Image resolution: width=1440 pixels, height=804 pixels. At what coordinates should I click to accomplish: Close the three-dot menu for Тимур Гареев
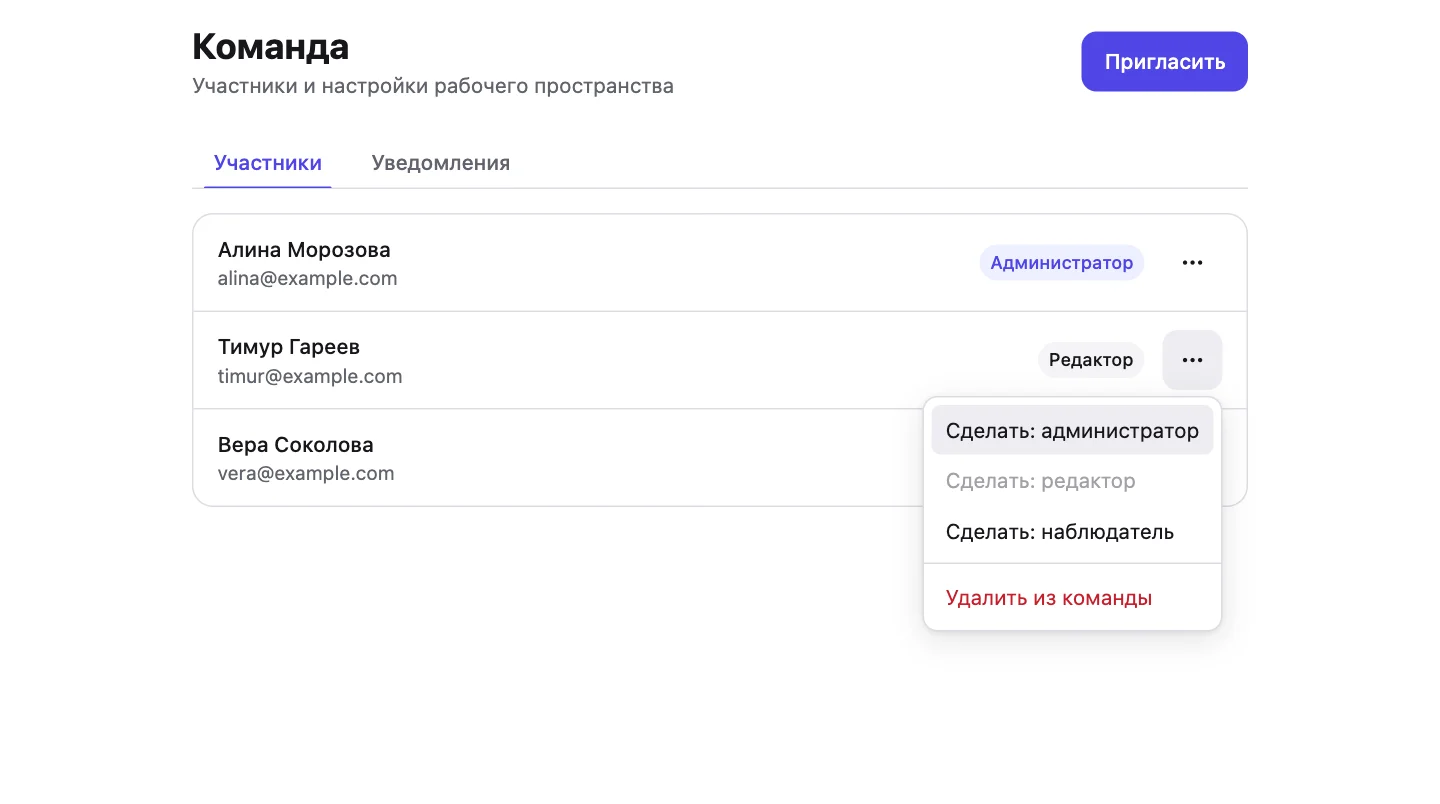click(x=1192, y=360)
